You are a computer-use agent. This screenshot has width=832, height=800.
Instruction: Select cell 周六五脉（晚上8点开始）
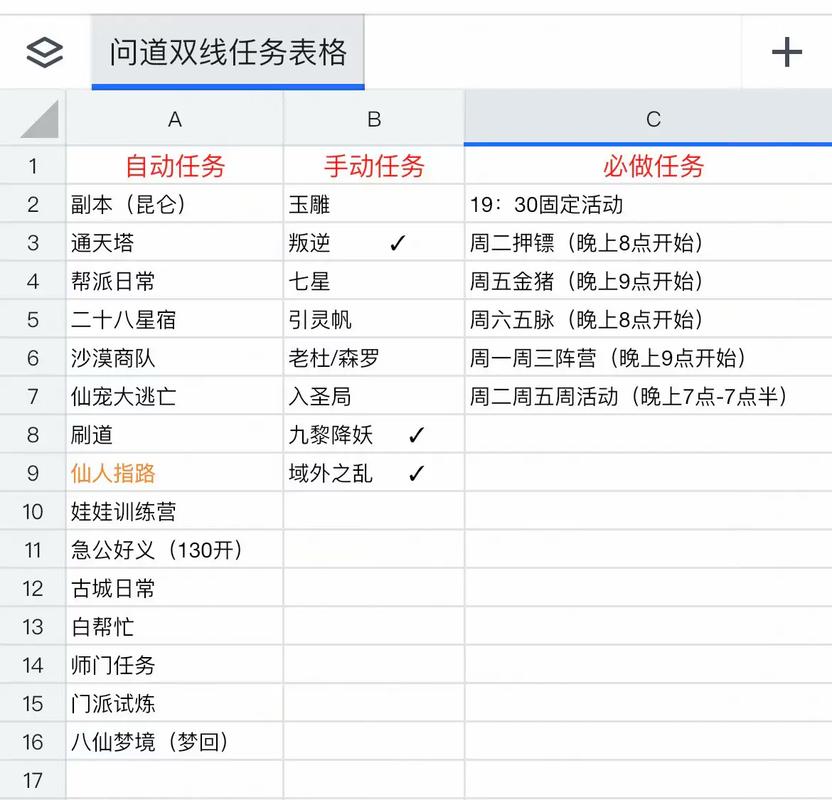[648, 320]
